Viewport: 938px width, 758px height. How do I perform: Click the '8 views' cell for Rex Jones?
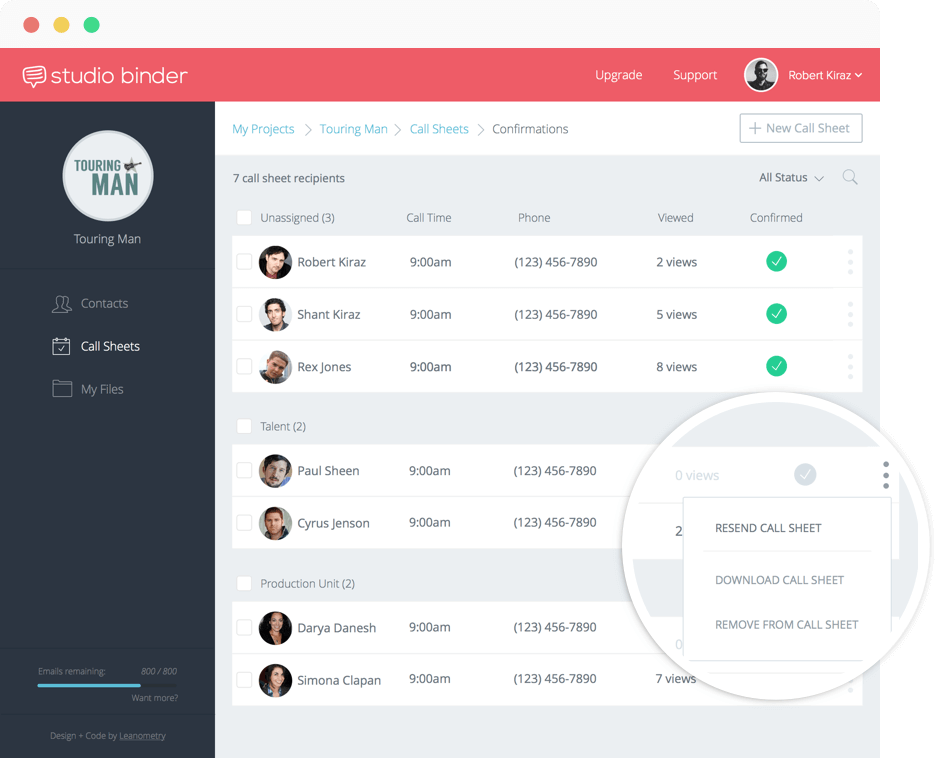click(677, 367)
